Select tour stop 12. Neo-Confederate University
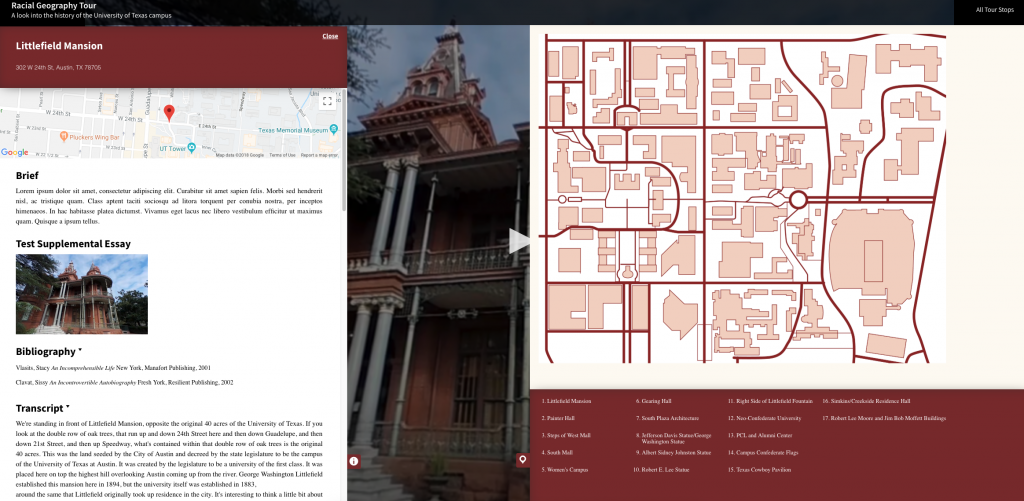Image resolution: width=1024 pixels, height=501 pixels. [x=764, y=418]
